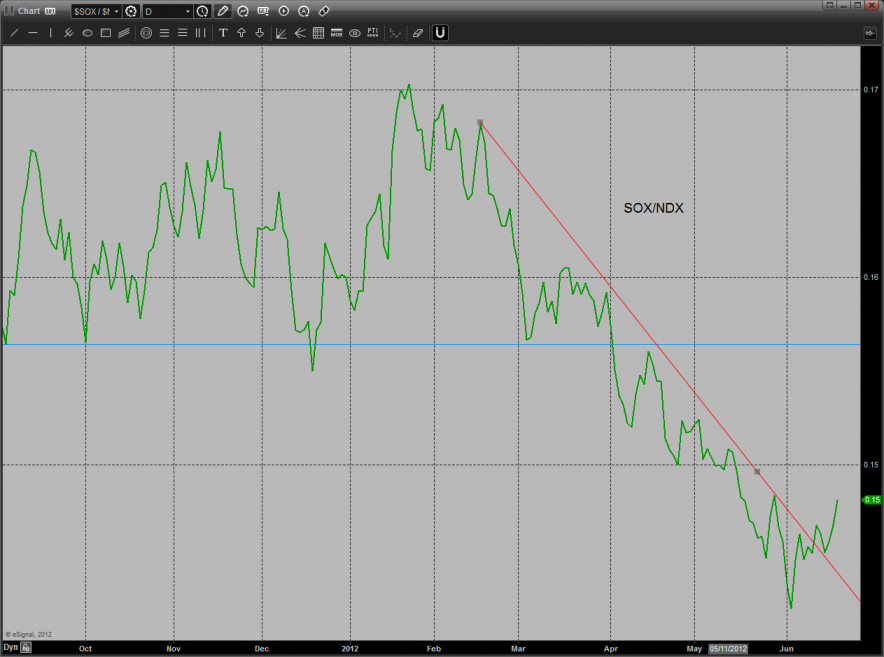The height and width of the screenshot is (657, 884).
Task: Click the 05/11/2012 date marker
Action: pyautogui.click(x=727, y=648)
